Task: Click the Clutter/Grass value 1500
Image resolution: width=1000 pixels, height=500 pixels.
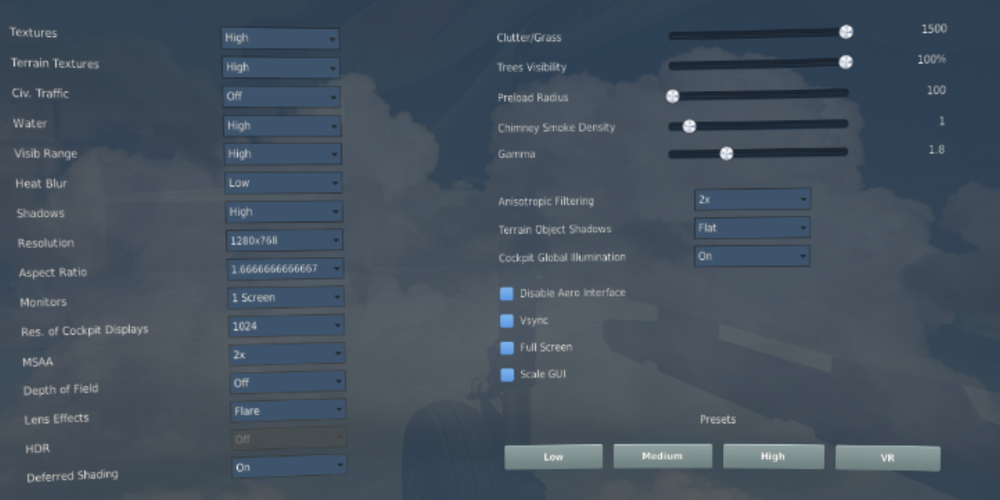Action: coord(934,29)
